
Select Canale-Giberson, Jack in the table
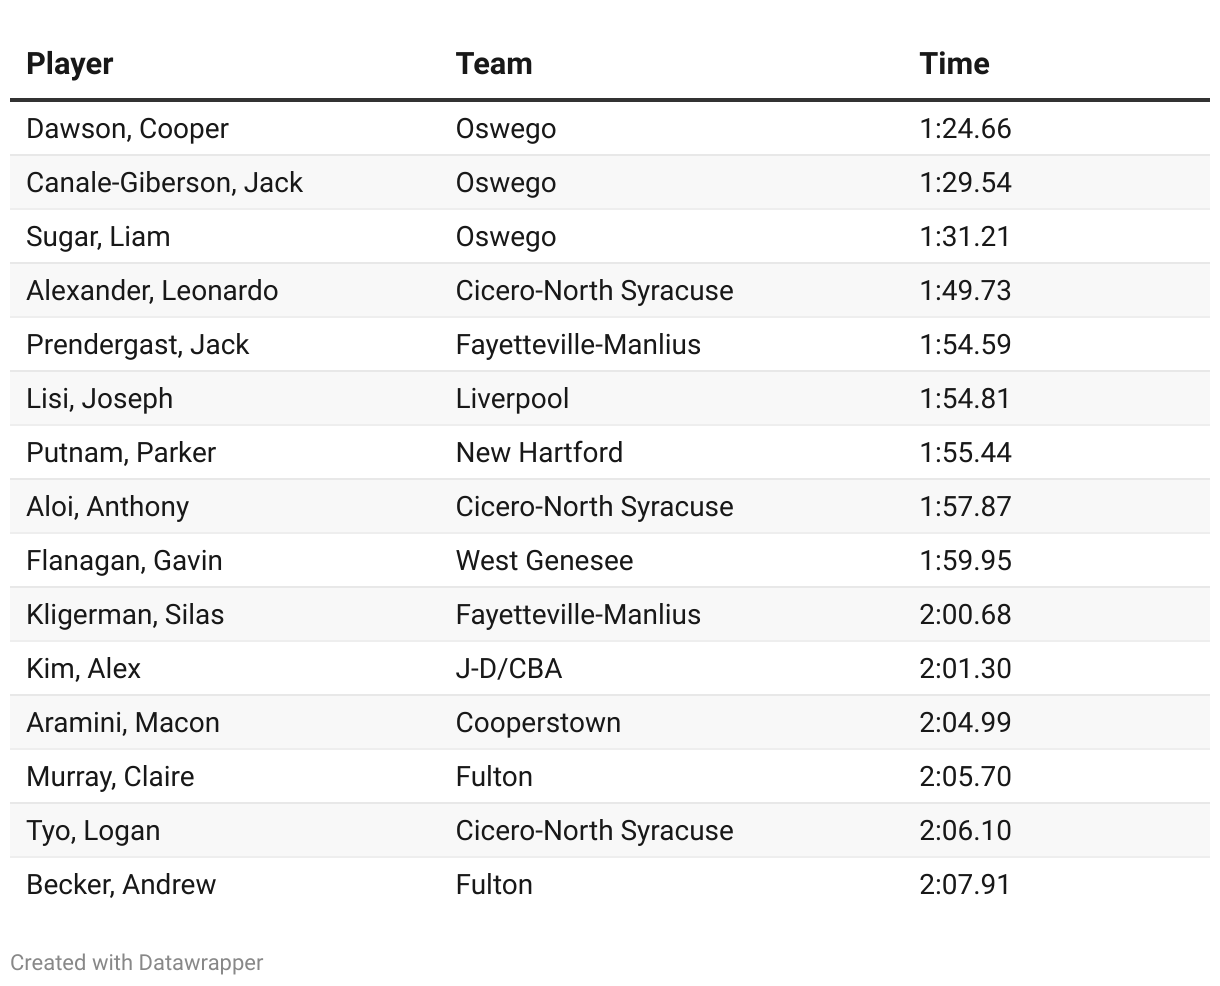click(164, 183)
